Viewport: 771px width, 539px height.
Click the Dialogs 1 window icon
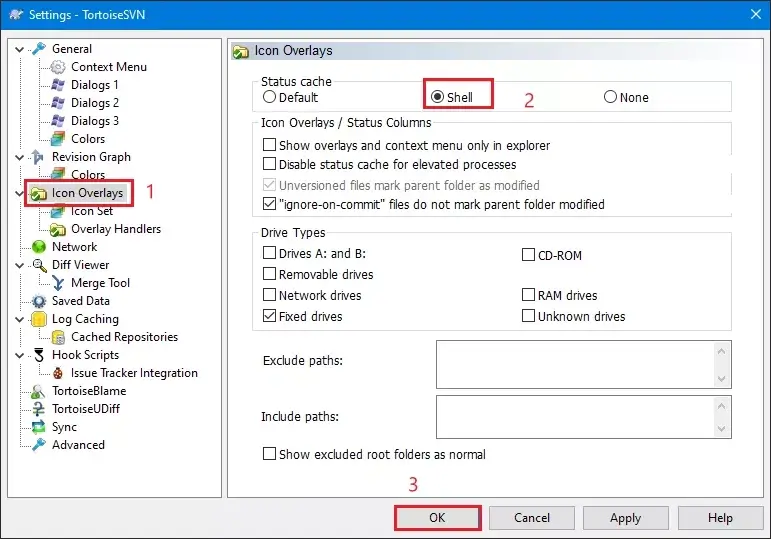point(58,85)
